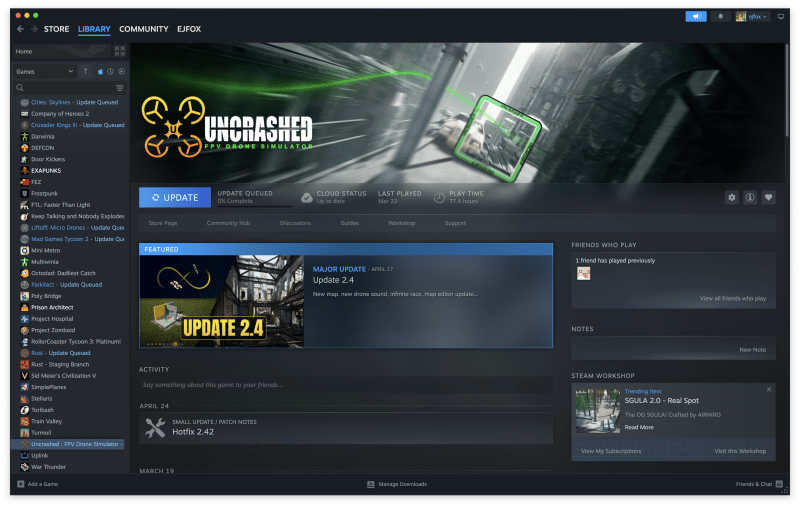Click the activity comment input field
Viewport: 800px width, 507px height.
346,385
